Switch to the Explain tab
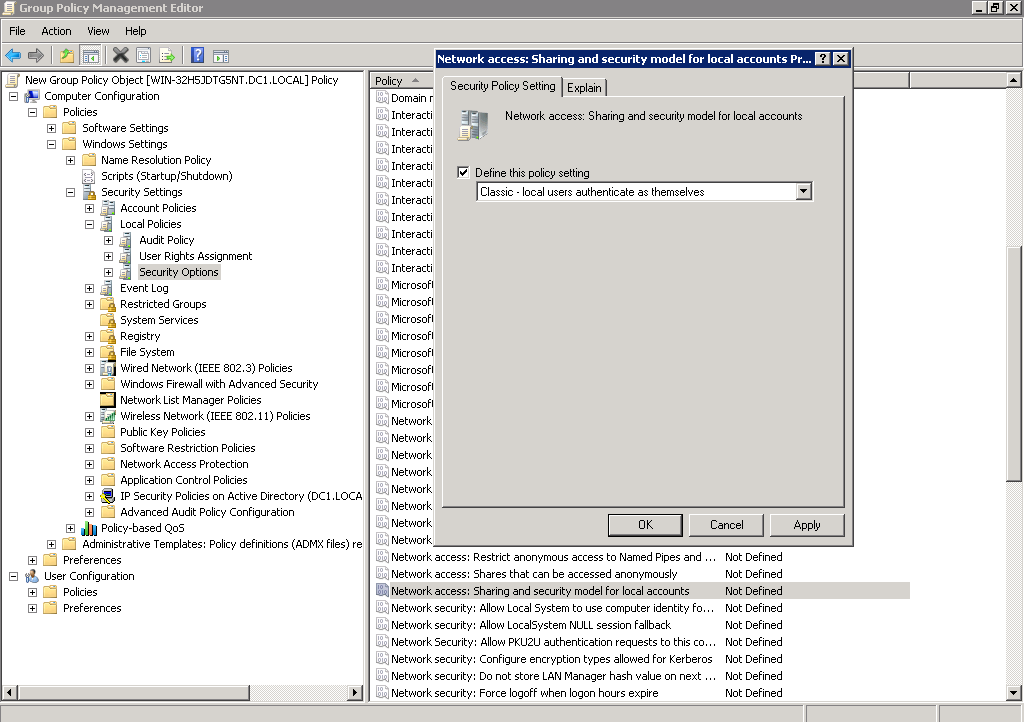 tap(584, 88)
